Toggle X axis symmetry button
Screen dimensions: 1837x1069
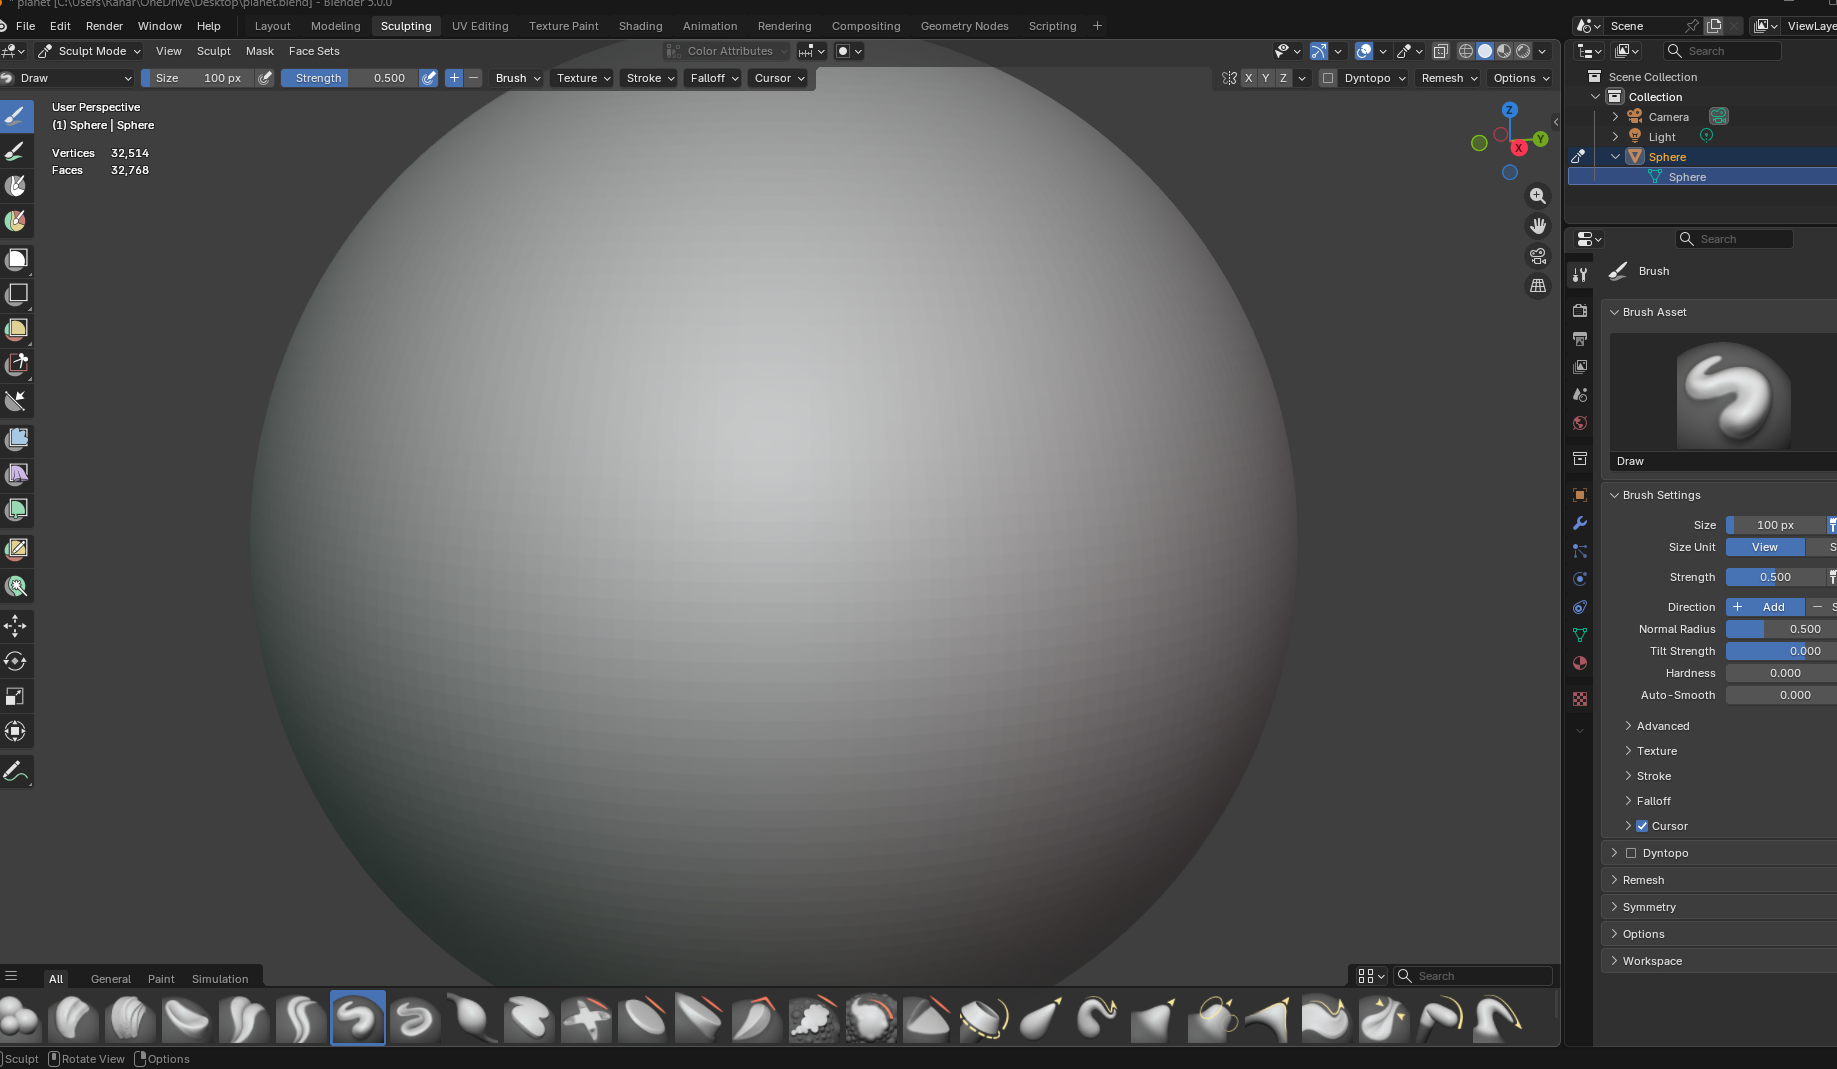pos(1248,78)
